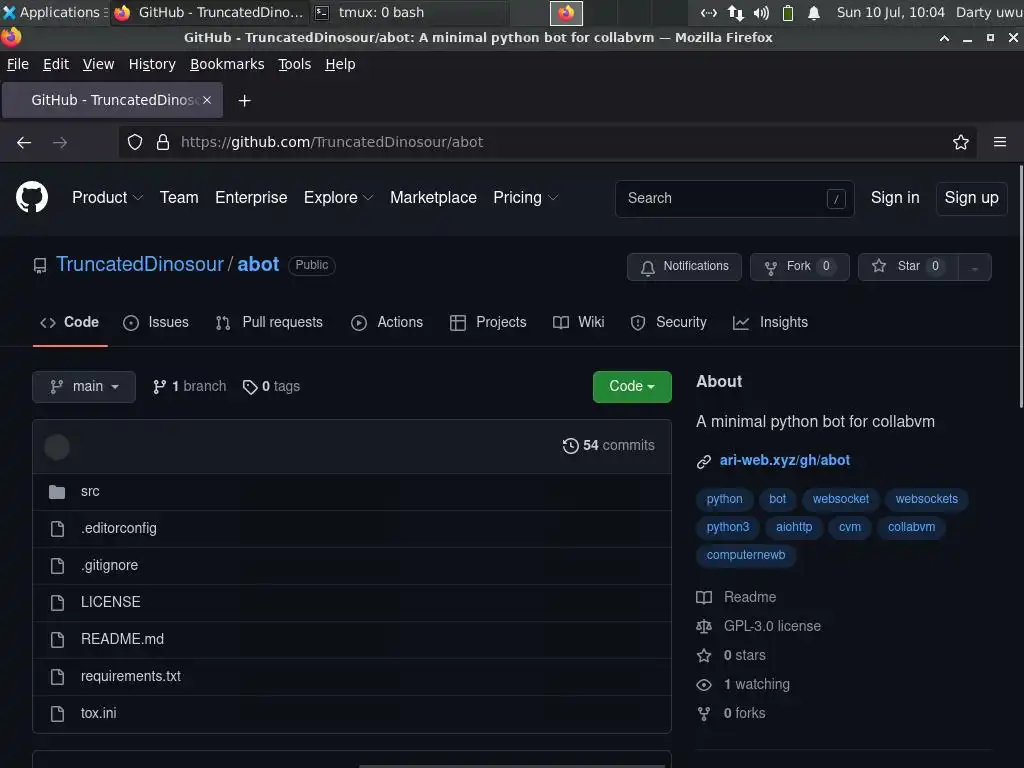
Task: Open the Tools menu
Action: [294, 64]
